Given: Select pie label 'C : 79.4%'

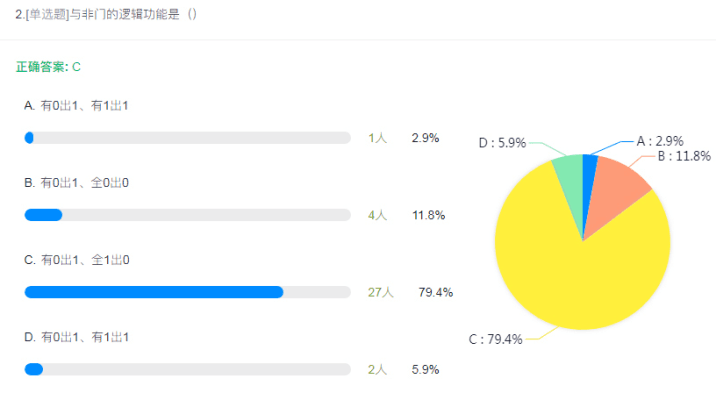Looking at the screenshot, I should (496, 339).
